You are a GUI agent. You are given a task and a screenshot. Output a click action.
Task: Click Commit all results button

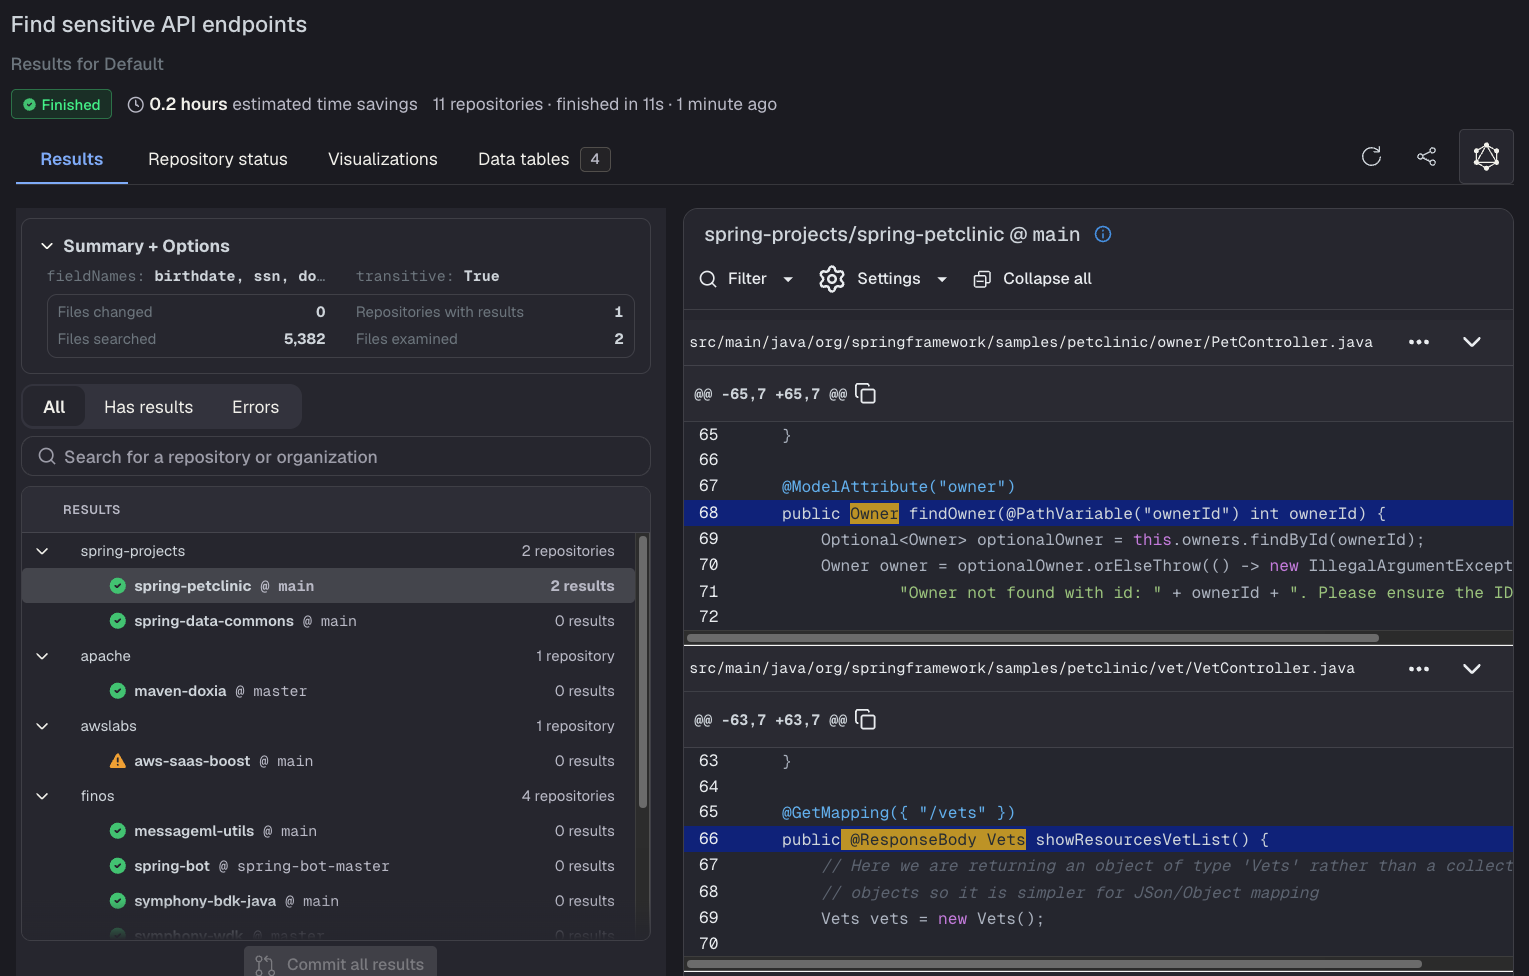coord(340,964)
